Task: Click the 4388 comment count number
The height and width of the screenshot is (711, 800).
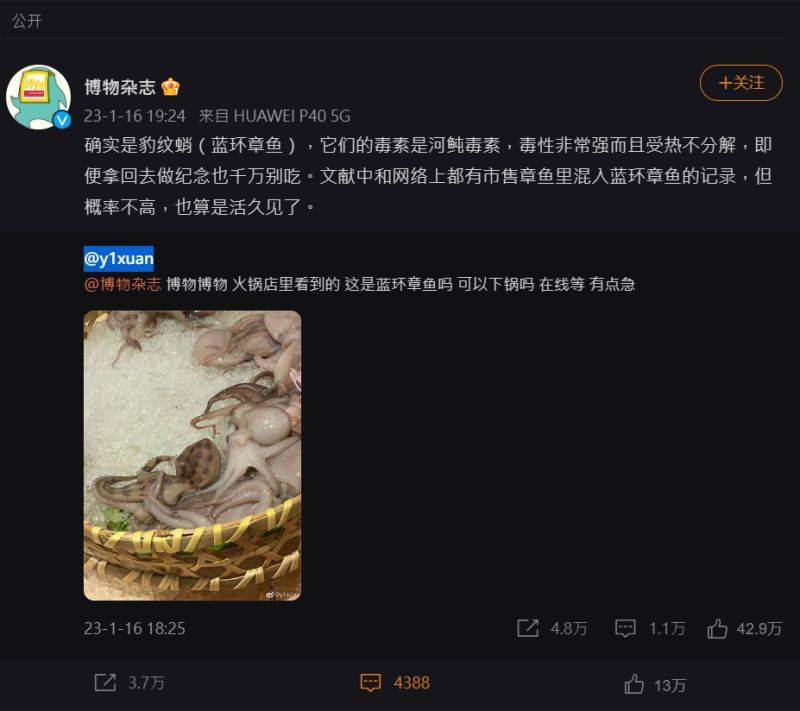Action: pos(412,683)
